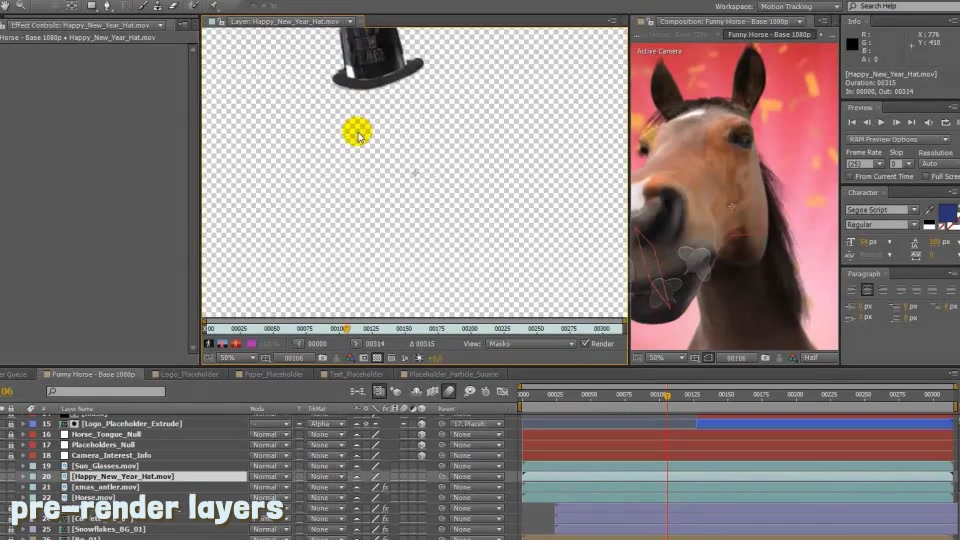
Task: Open Alpha track matte dropdown for layer 15
Action: [326, 424]
